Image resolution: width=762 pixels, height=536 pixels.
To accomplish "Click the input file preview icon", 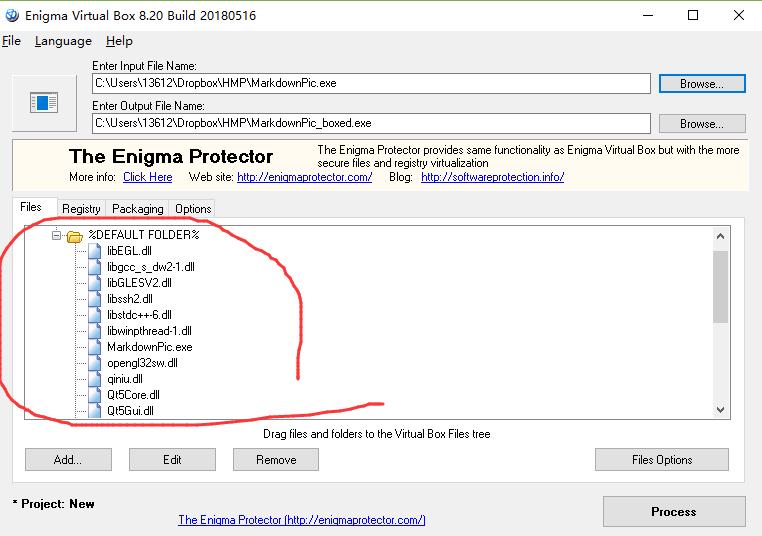I will (44, 103).
